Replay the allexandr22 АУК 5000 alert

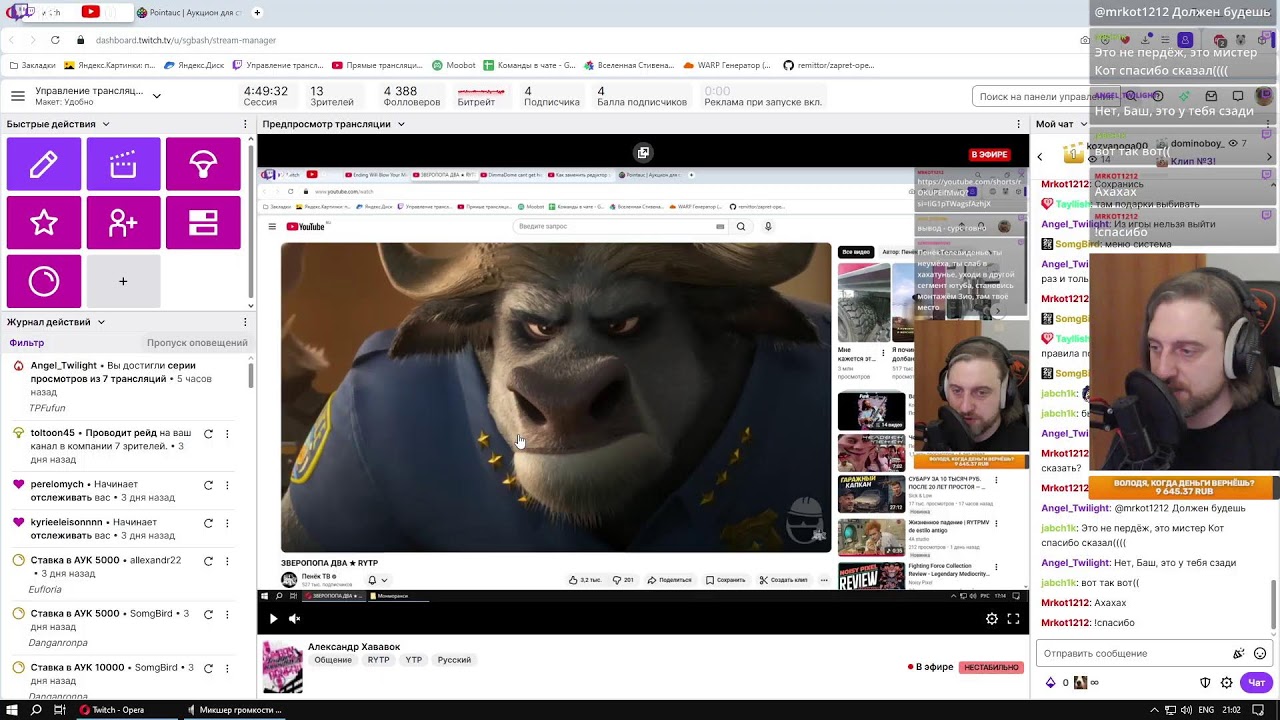(208, 561)
